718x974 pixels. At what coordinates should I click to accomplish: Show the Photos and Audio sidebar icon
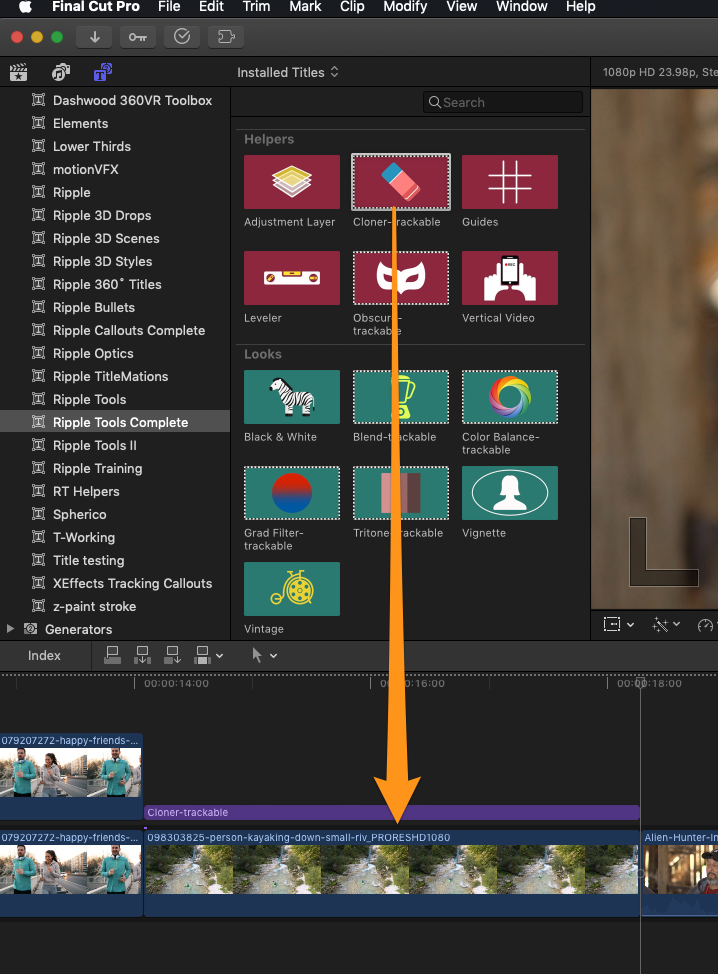tap(61, 72)
